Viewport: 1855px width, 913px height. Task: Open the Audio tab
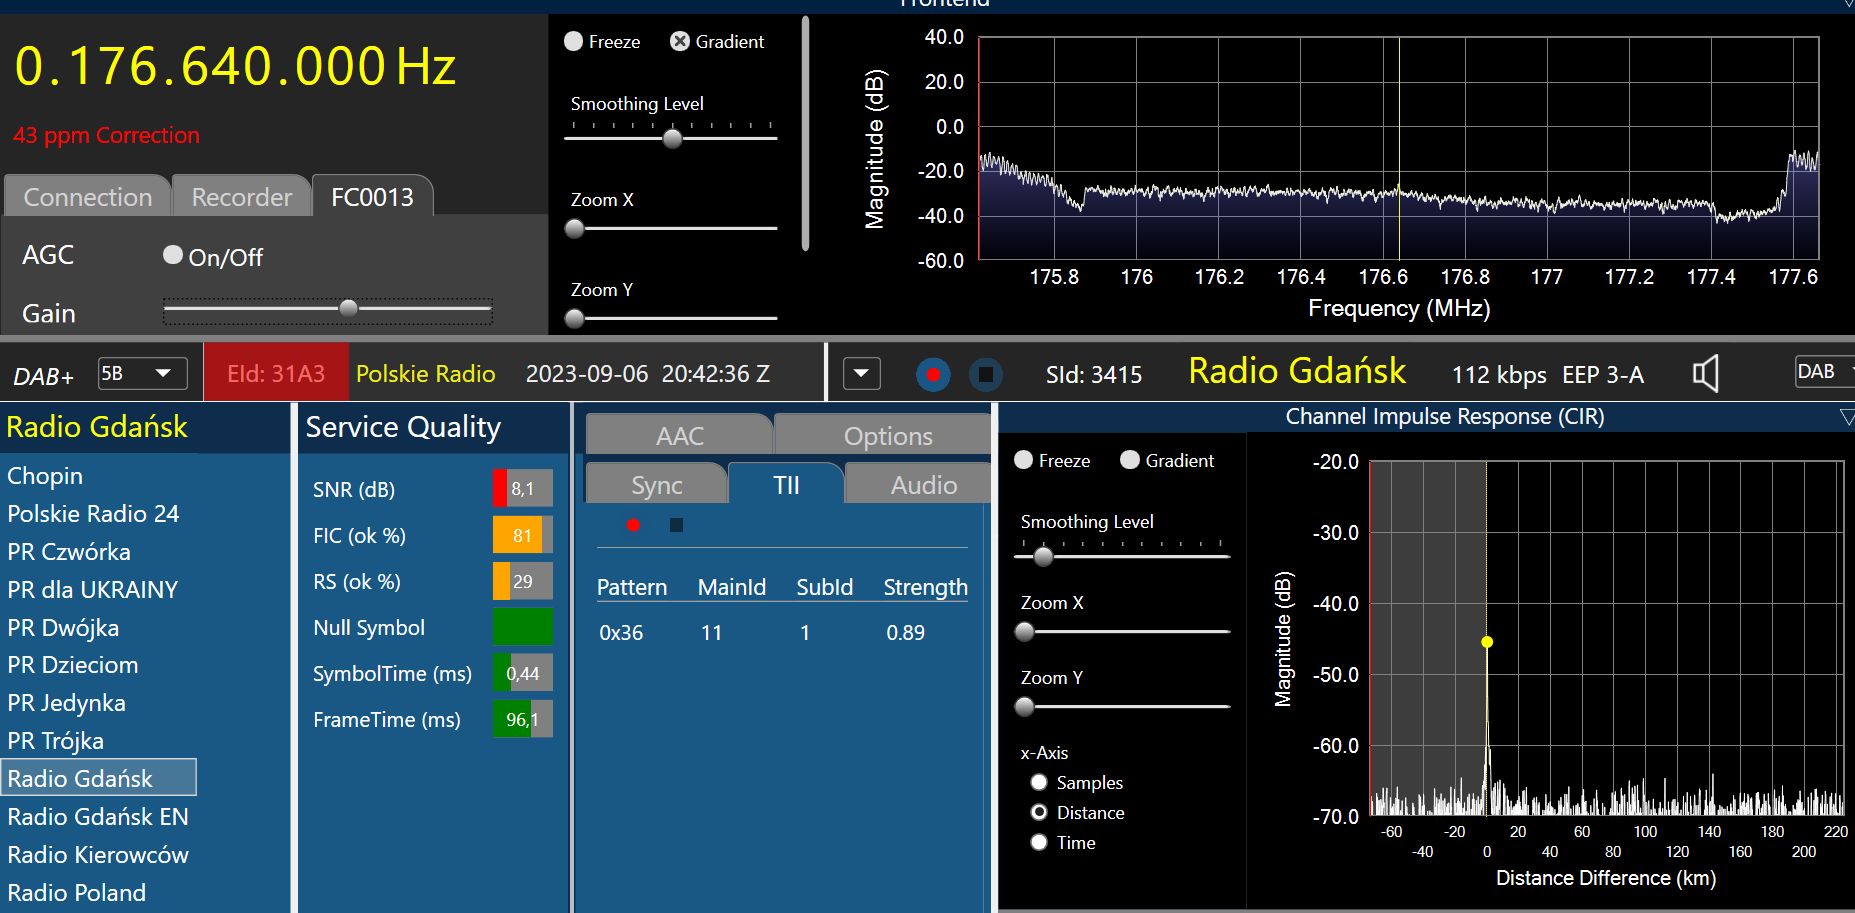click(x=923, y=485)
